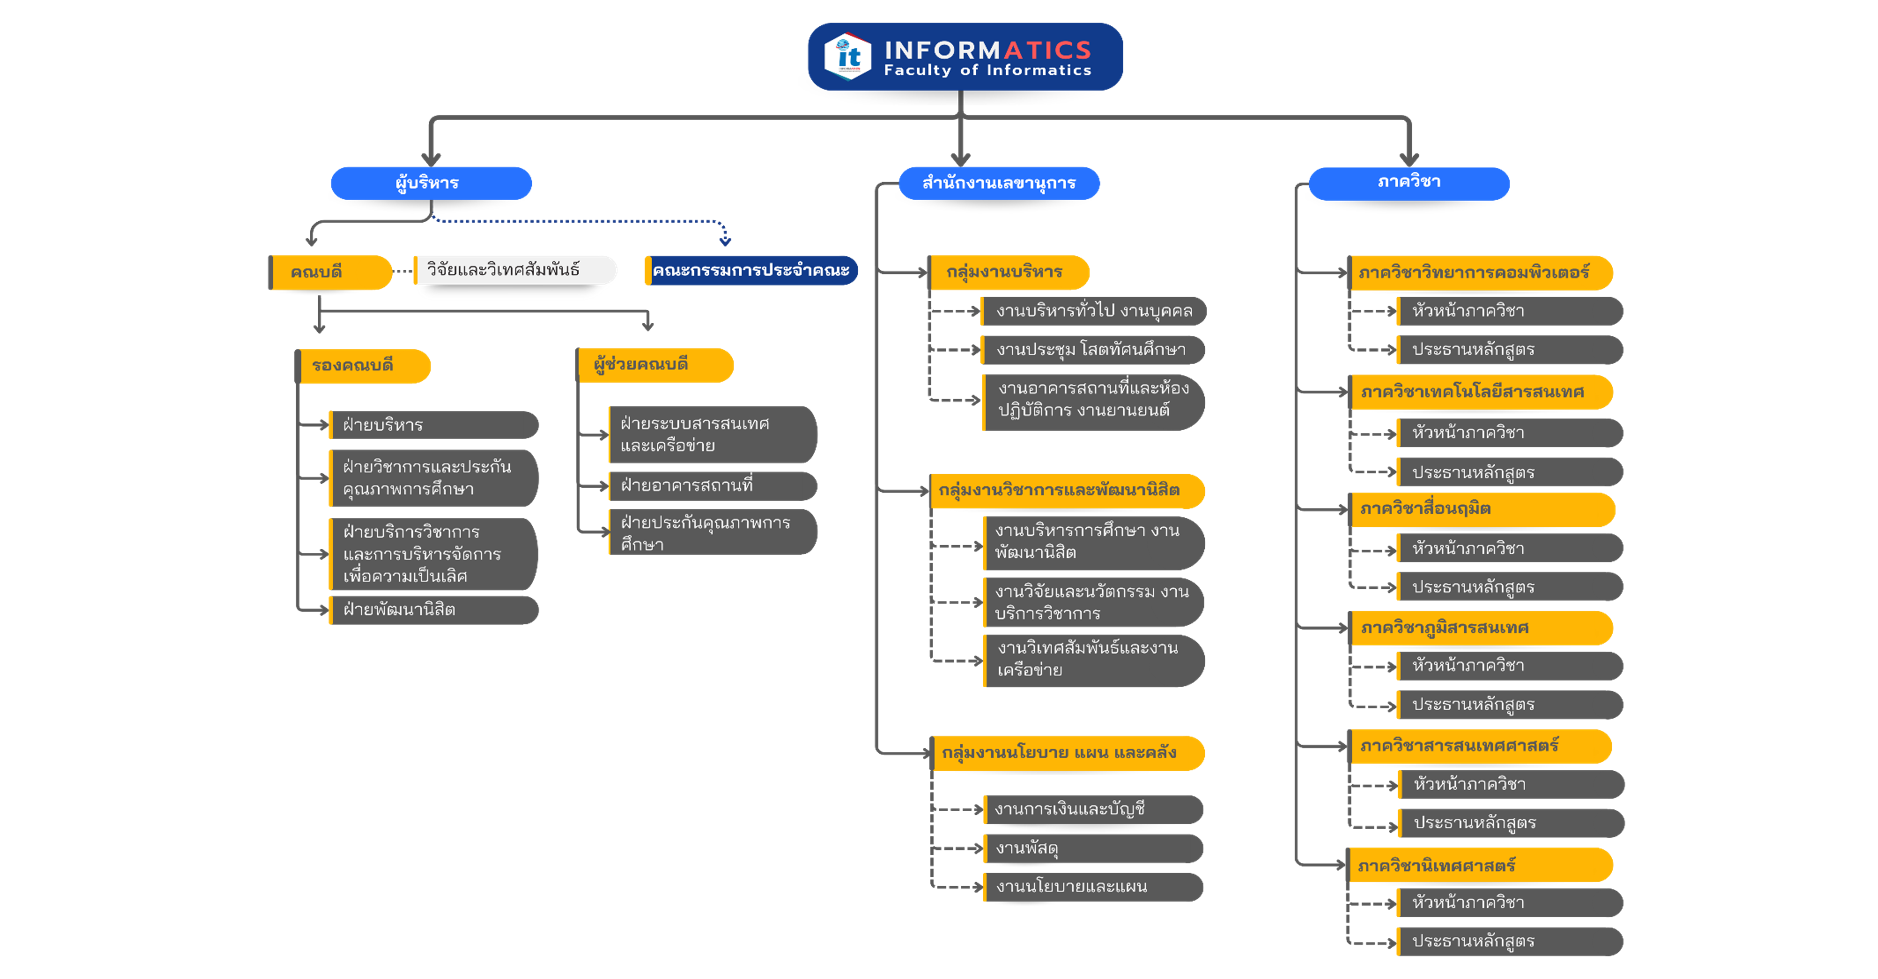The width and height of the screenshot is (1878, 979).
Task: Click the hexagonal 'it' faculty logo icon
Action: coord(847,57)
